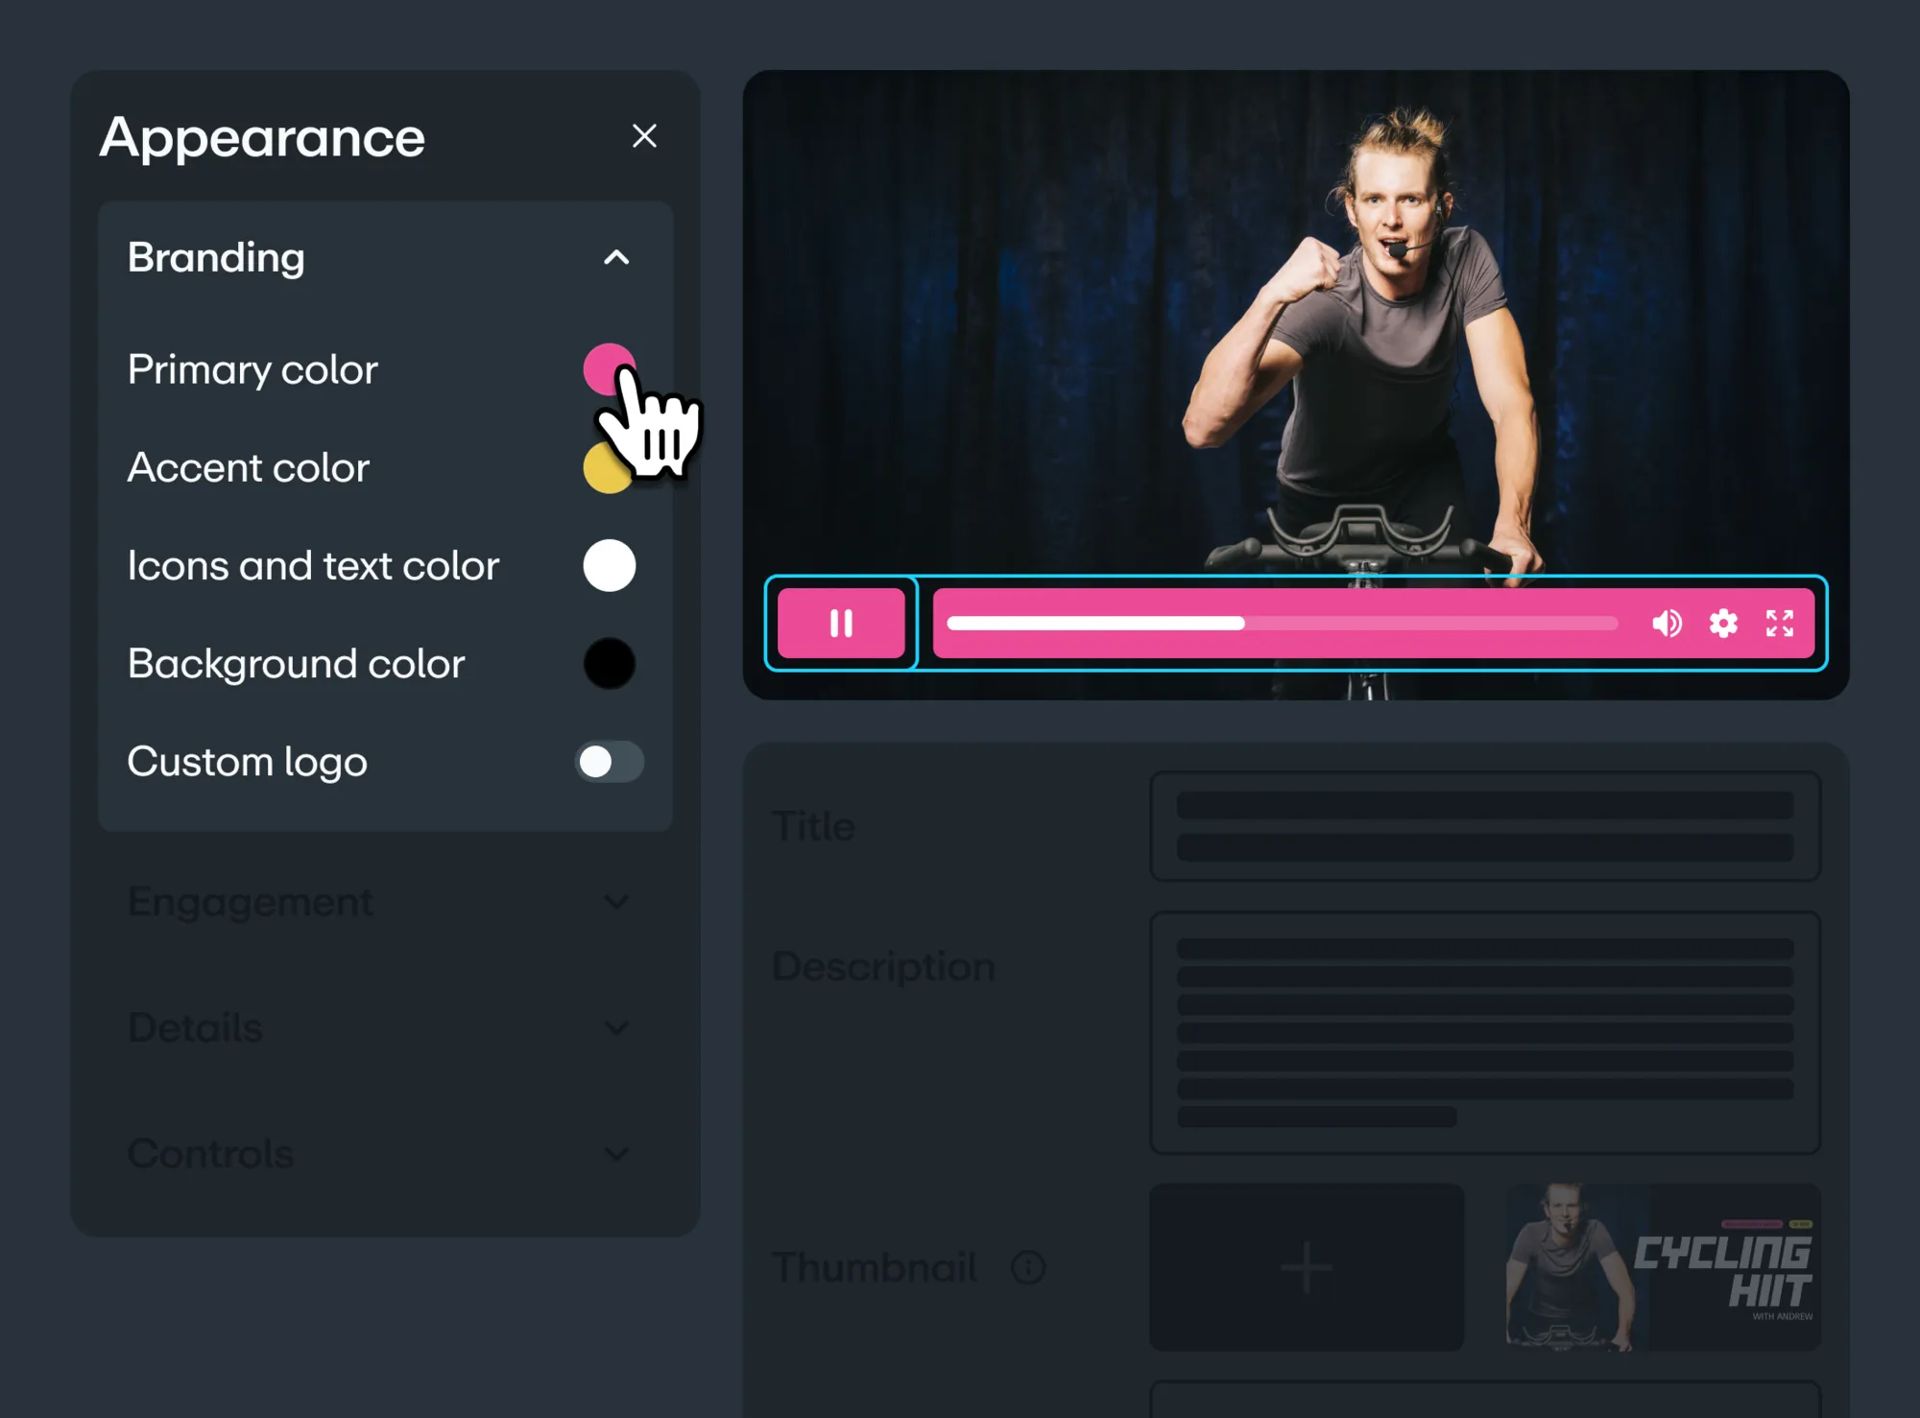Mute video using the volume speaker icon
Viewport: 1920px width, 1418px height.
coord(1666,624)
